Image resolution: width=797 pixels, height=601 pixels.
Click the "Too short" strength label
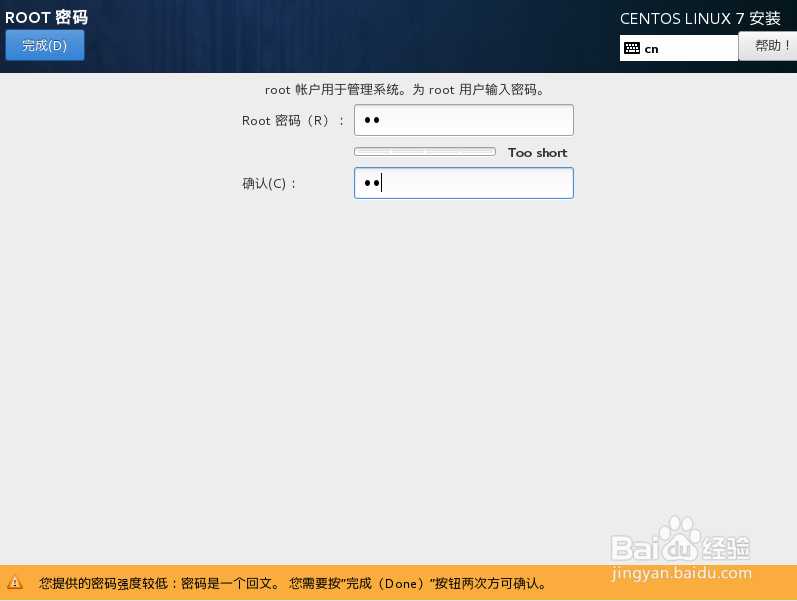537,153
